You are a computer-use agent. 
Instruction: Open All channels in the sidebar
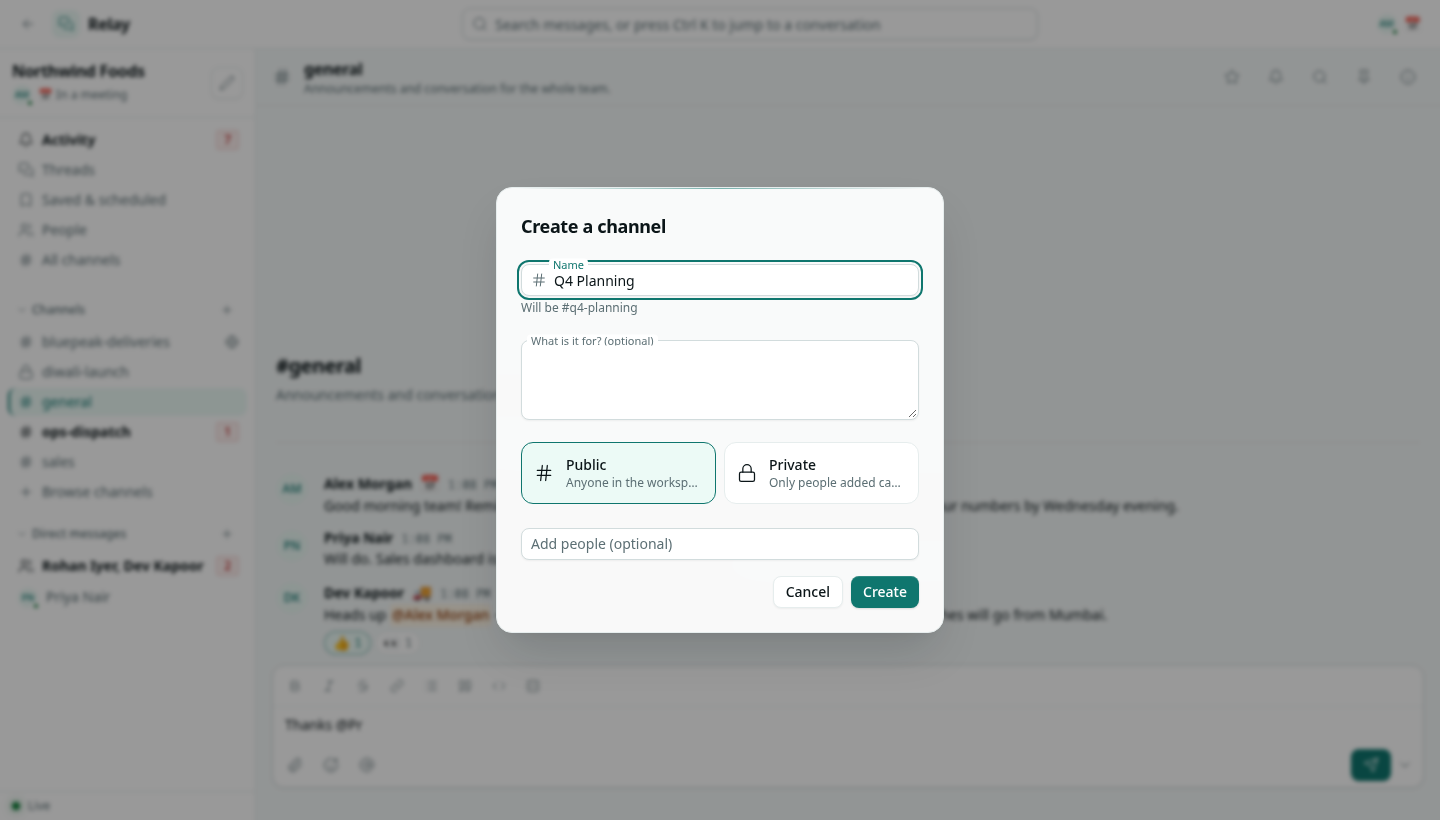pos(126,260)
